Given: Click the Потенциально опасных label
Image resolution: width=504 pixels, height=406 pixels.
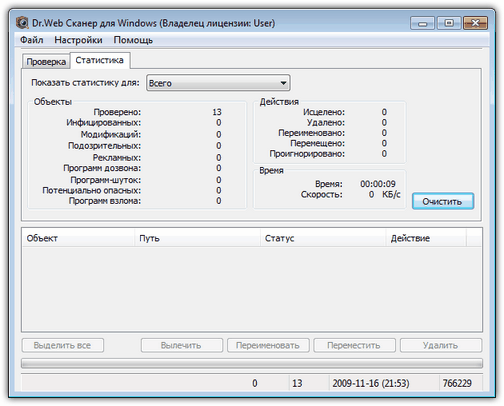Looking at the screenshot, I should pos(92,190).
